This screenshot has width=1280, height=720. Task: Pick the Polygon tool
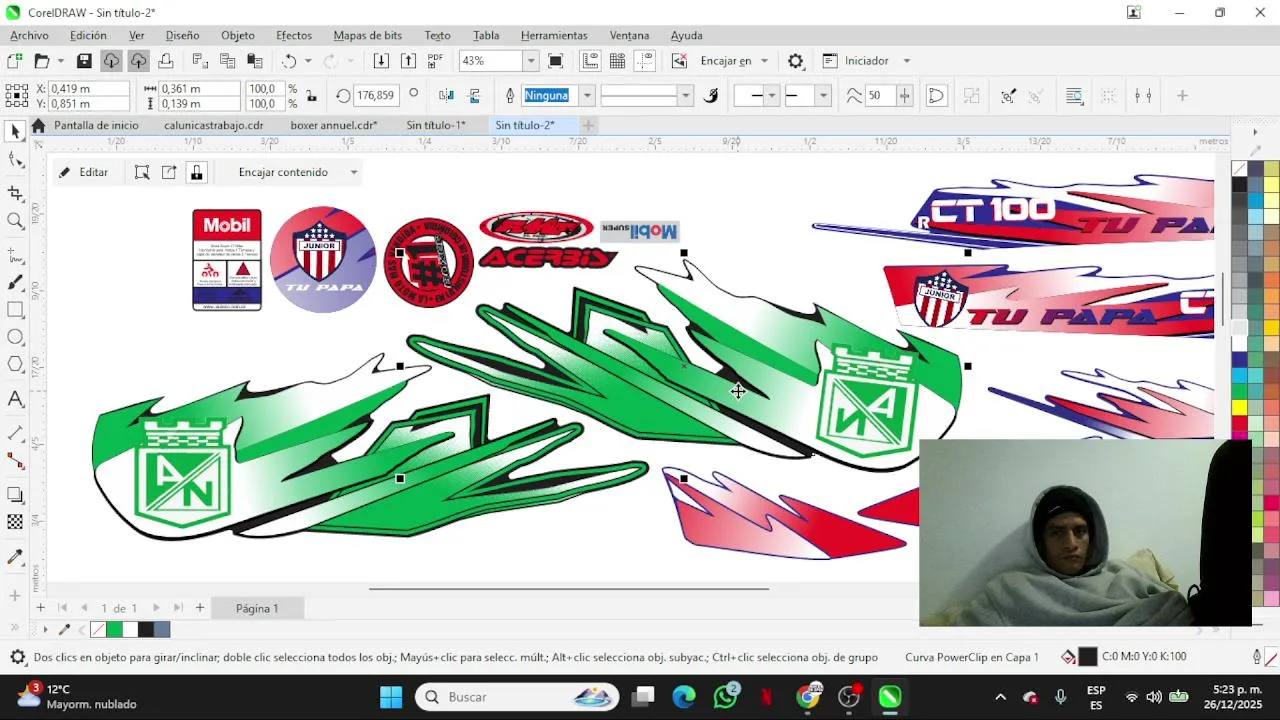[15, 365]
